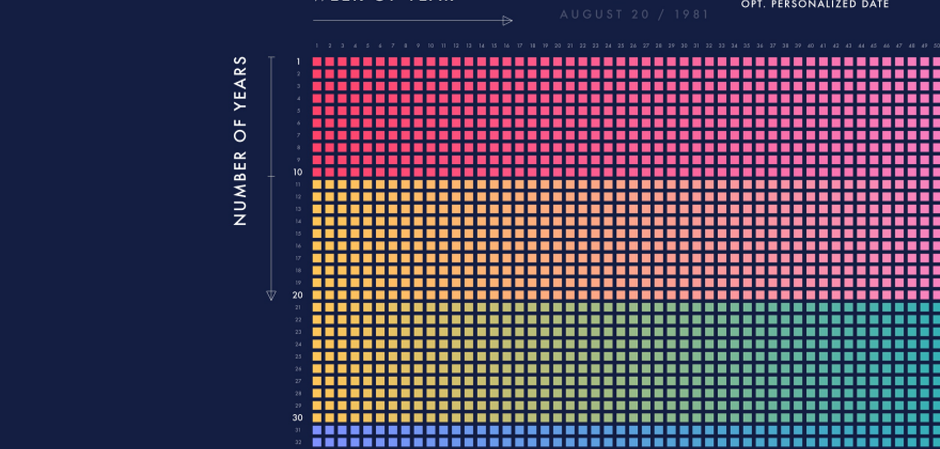Select the bold year label 20

tap(298, 295)
